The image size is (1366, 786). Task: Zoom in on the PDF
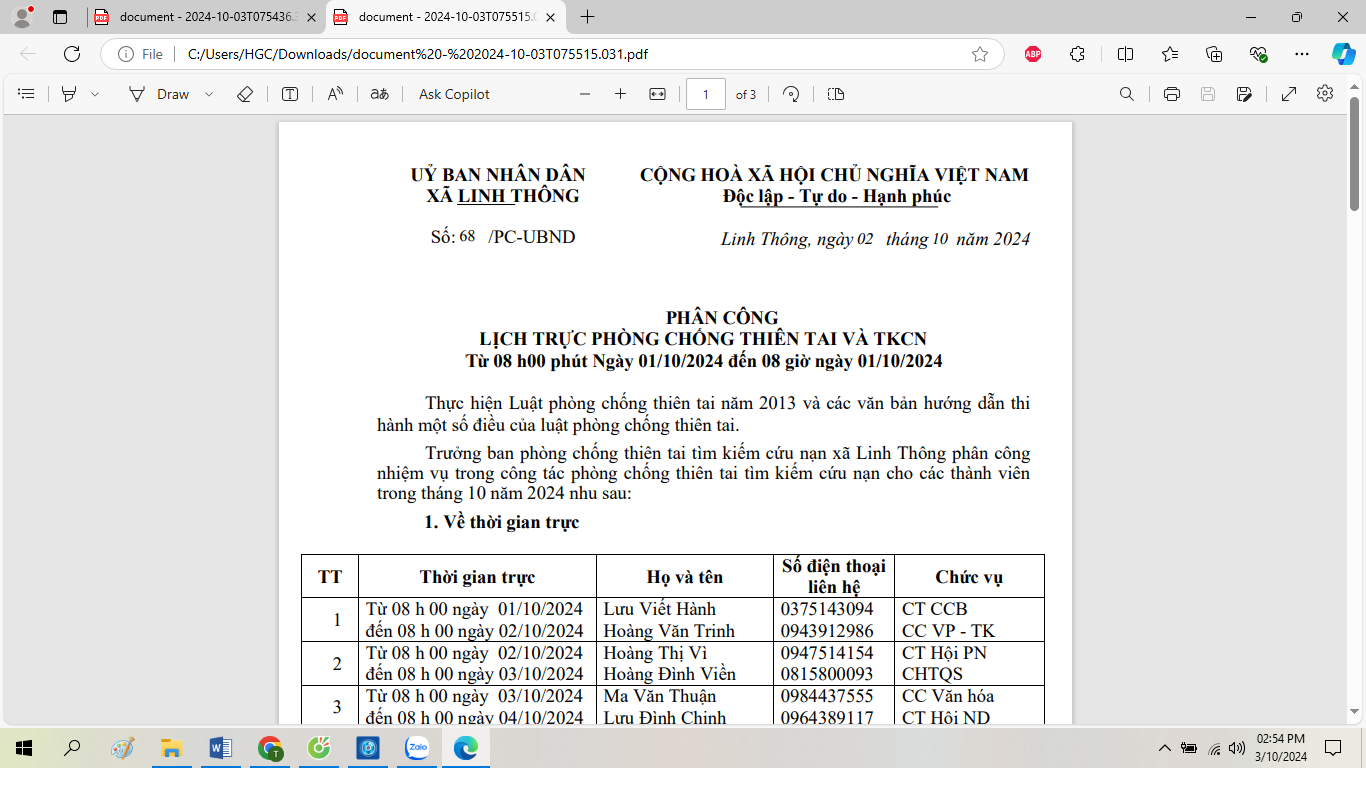[x=620, y=94]
